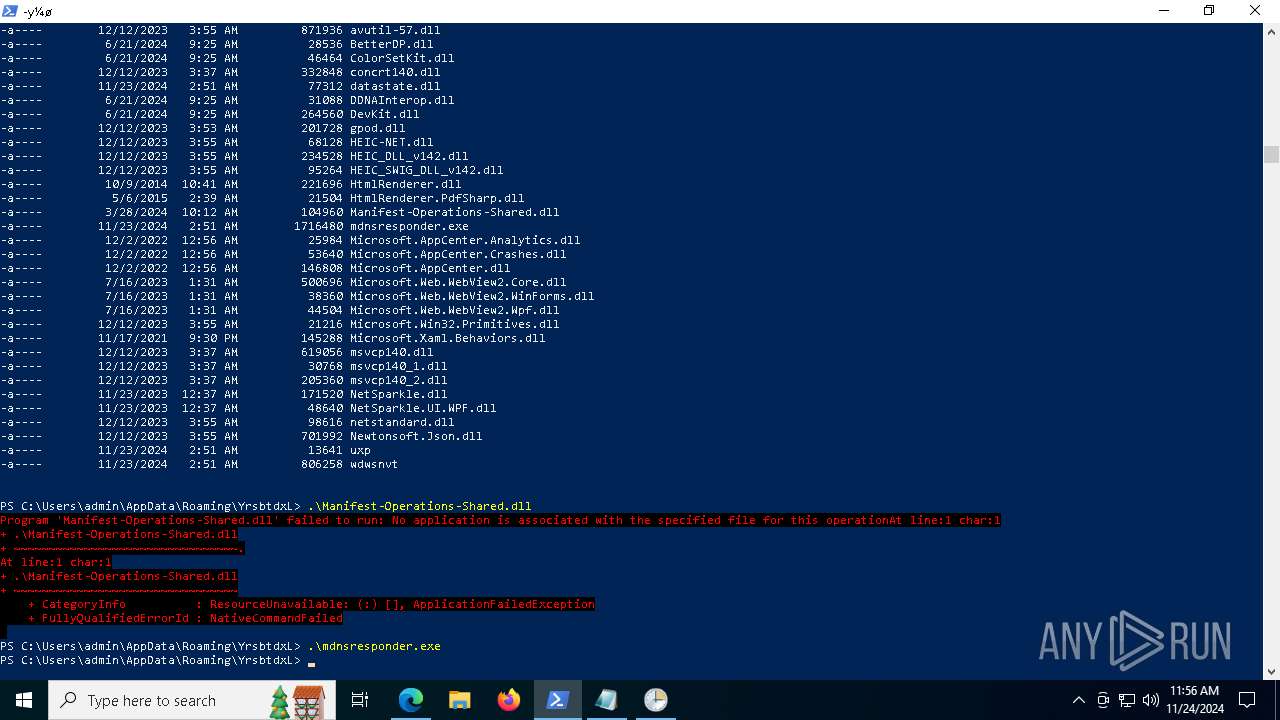
Task: Click Manifest-Operations-Shared.dll in the file listing
Action: click(x=455, y=212)
